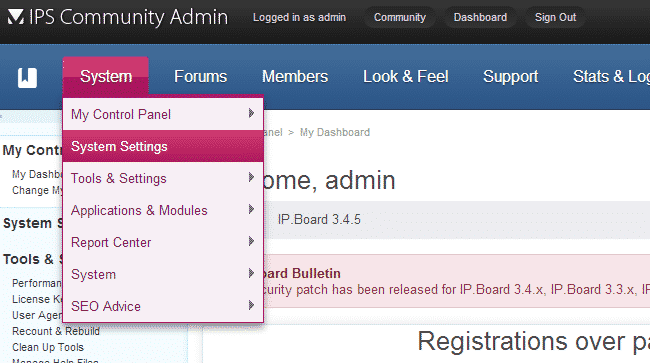Open the bookmark icon in navigation bar
The height and width of the screenshot is (363, 650).
click(27, 77)
